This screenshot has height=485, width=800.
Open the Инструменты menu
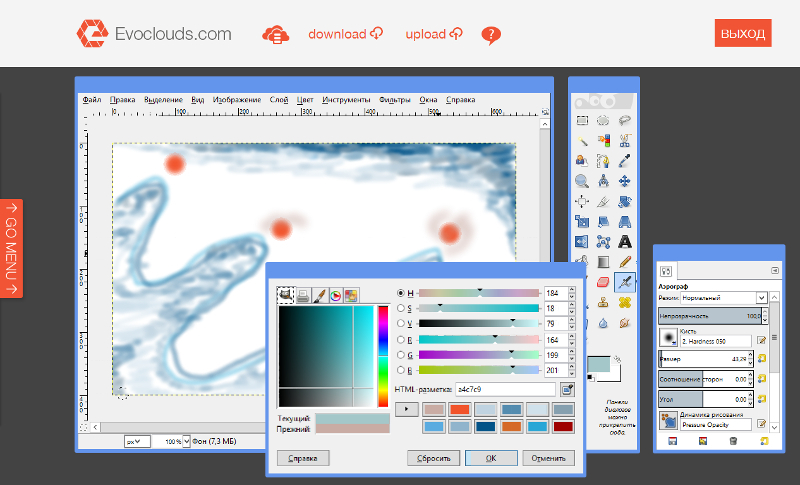(x=346, y=99)
